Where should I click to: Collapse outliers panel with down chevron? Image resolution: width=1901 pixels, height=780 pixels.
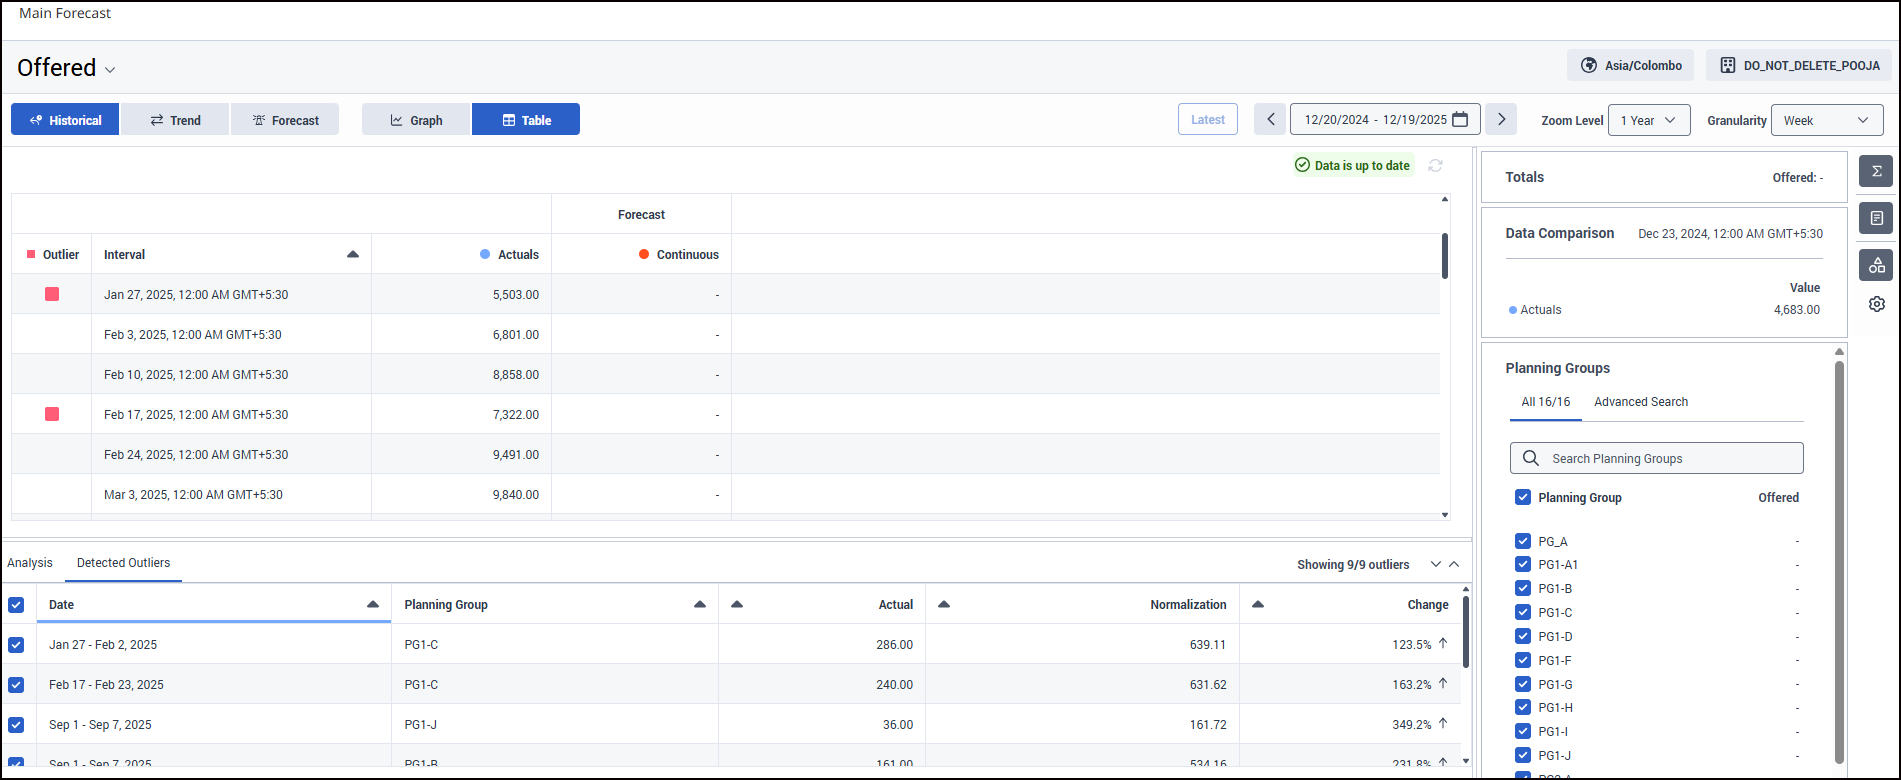(x=1436, y=565)
